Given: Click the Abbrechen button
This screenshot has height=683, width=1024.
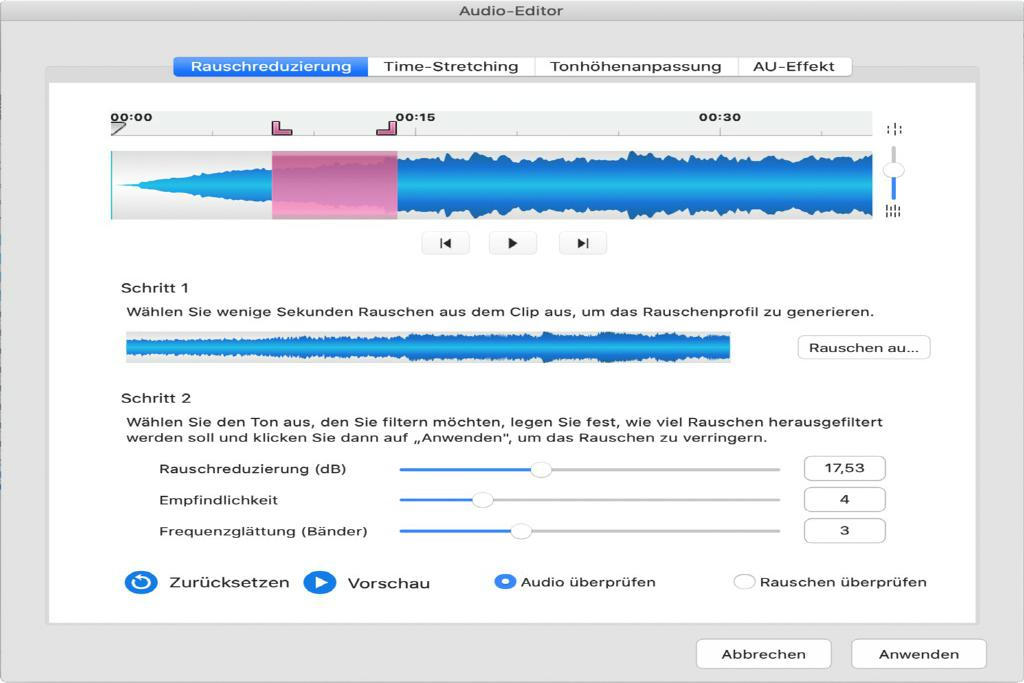Looking at the screenshot, I should point(764,654).
